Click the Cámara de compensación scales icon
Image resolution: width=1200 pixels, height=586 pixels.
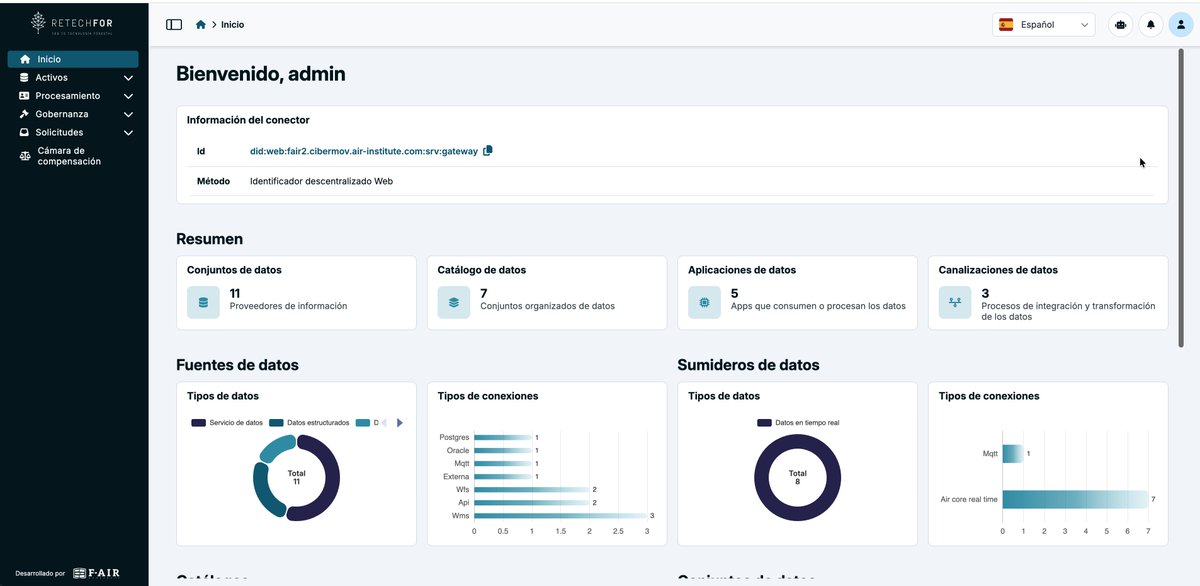click(x=25, y=156)
